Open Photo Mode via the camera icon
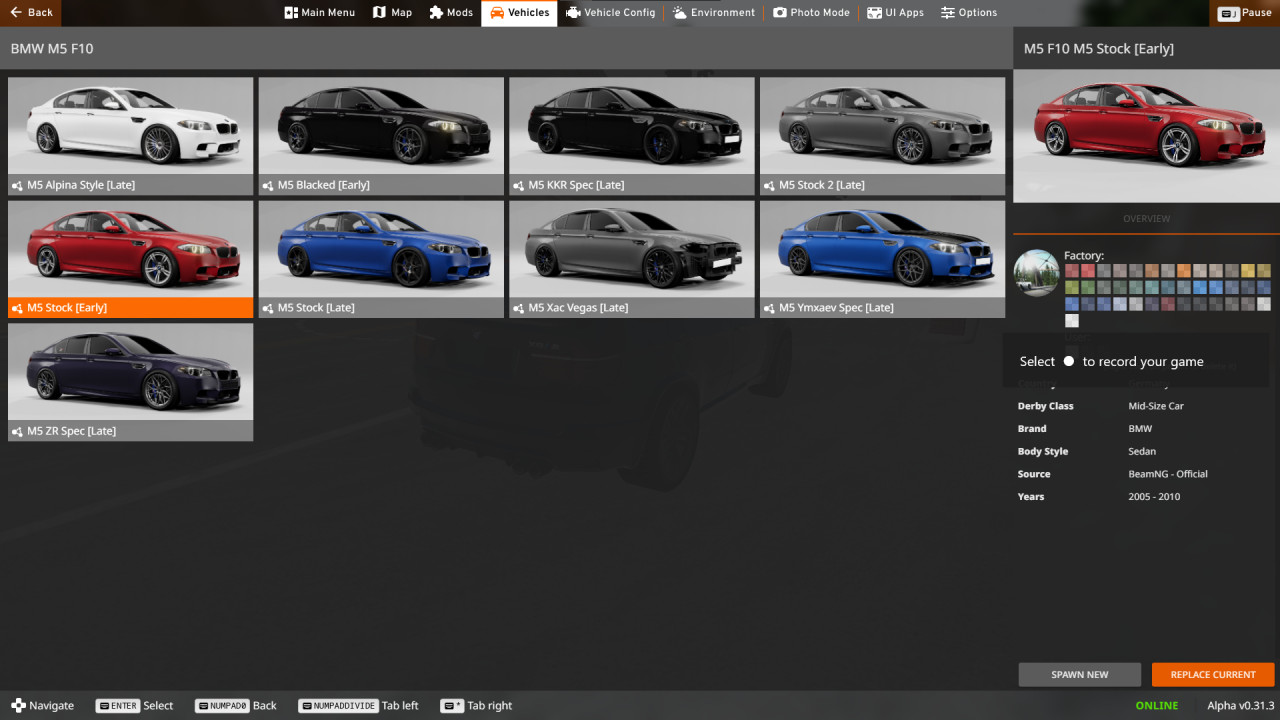1280x720 pixels. (x=780, y=12)
